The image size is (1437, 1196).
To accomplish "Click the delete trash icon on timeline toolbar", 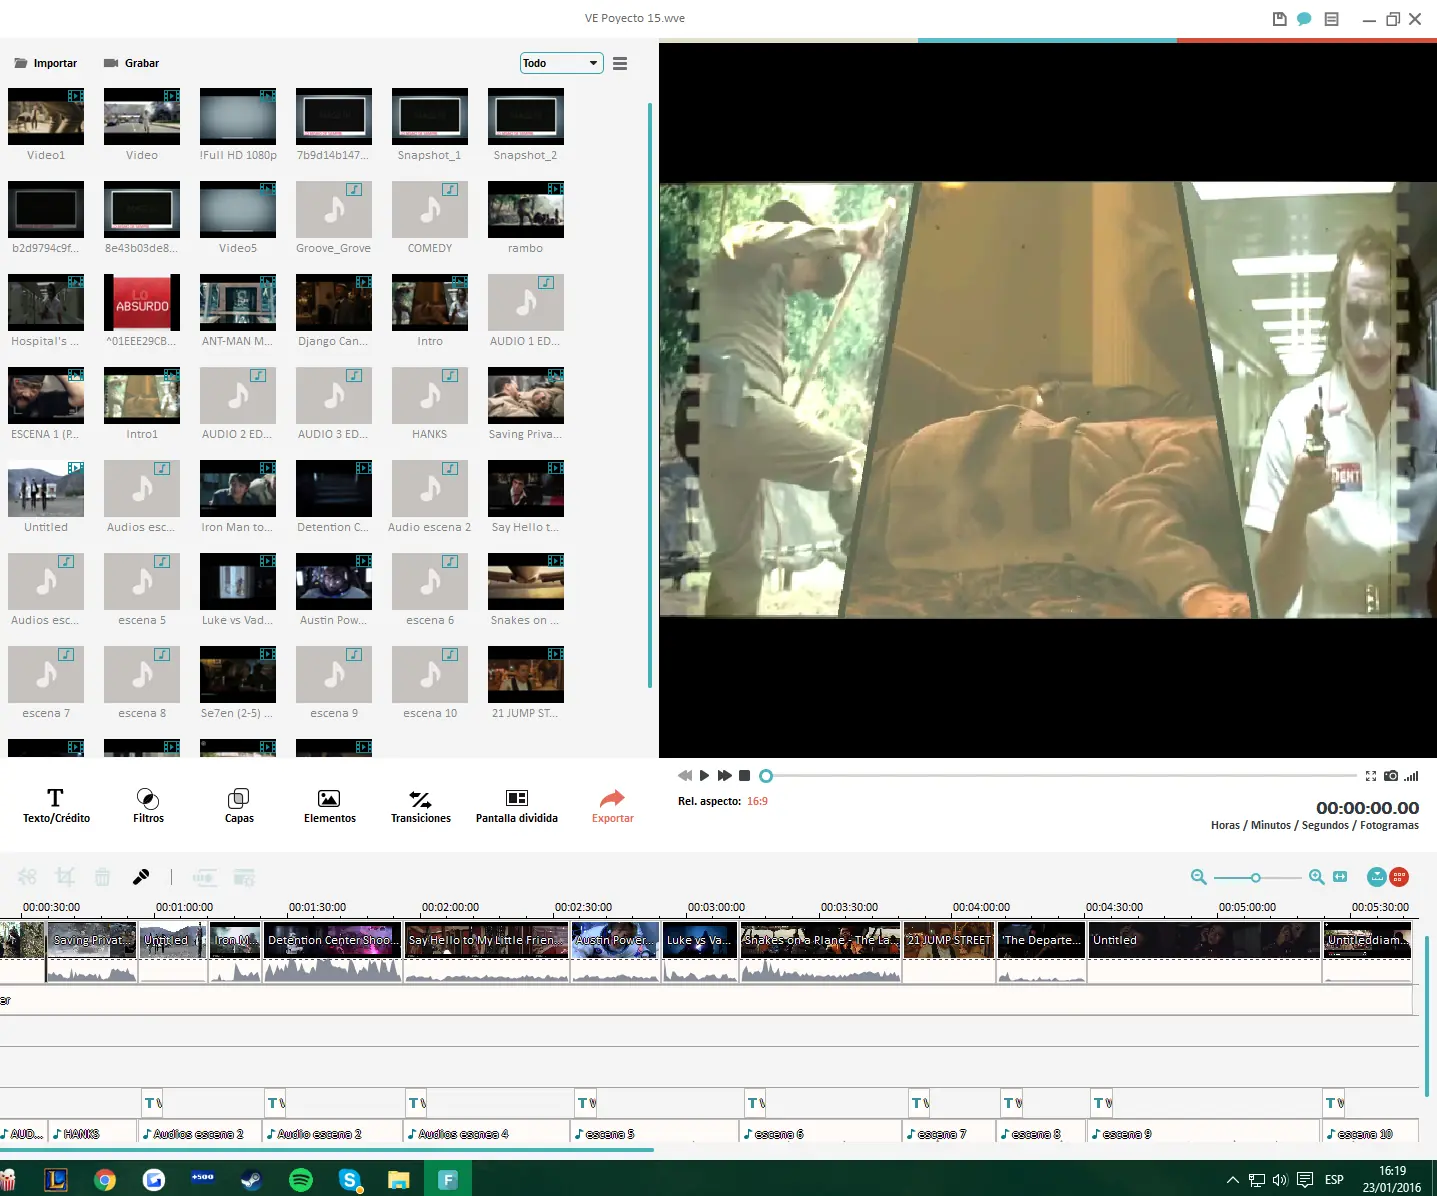I will (x=102, y=877).
